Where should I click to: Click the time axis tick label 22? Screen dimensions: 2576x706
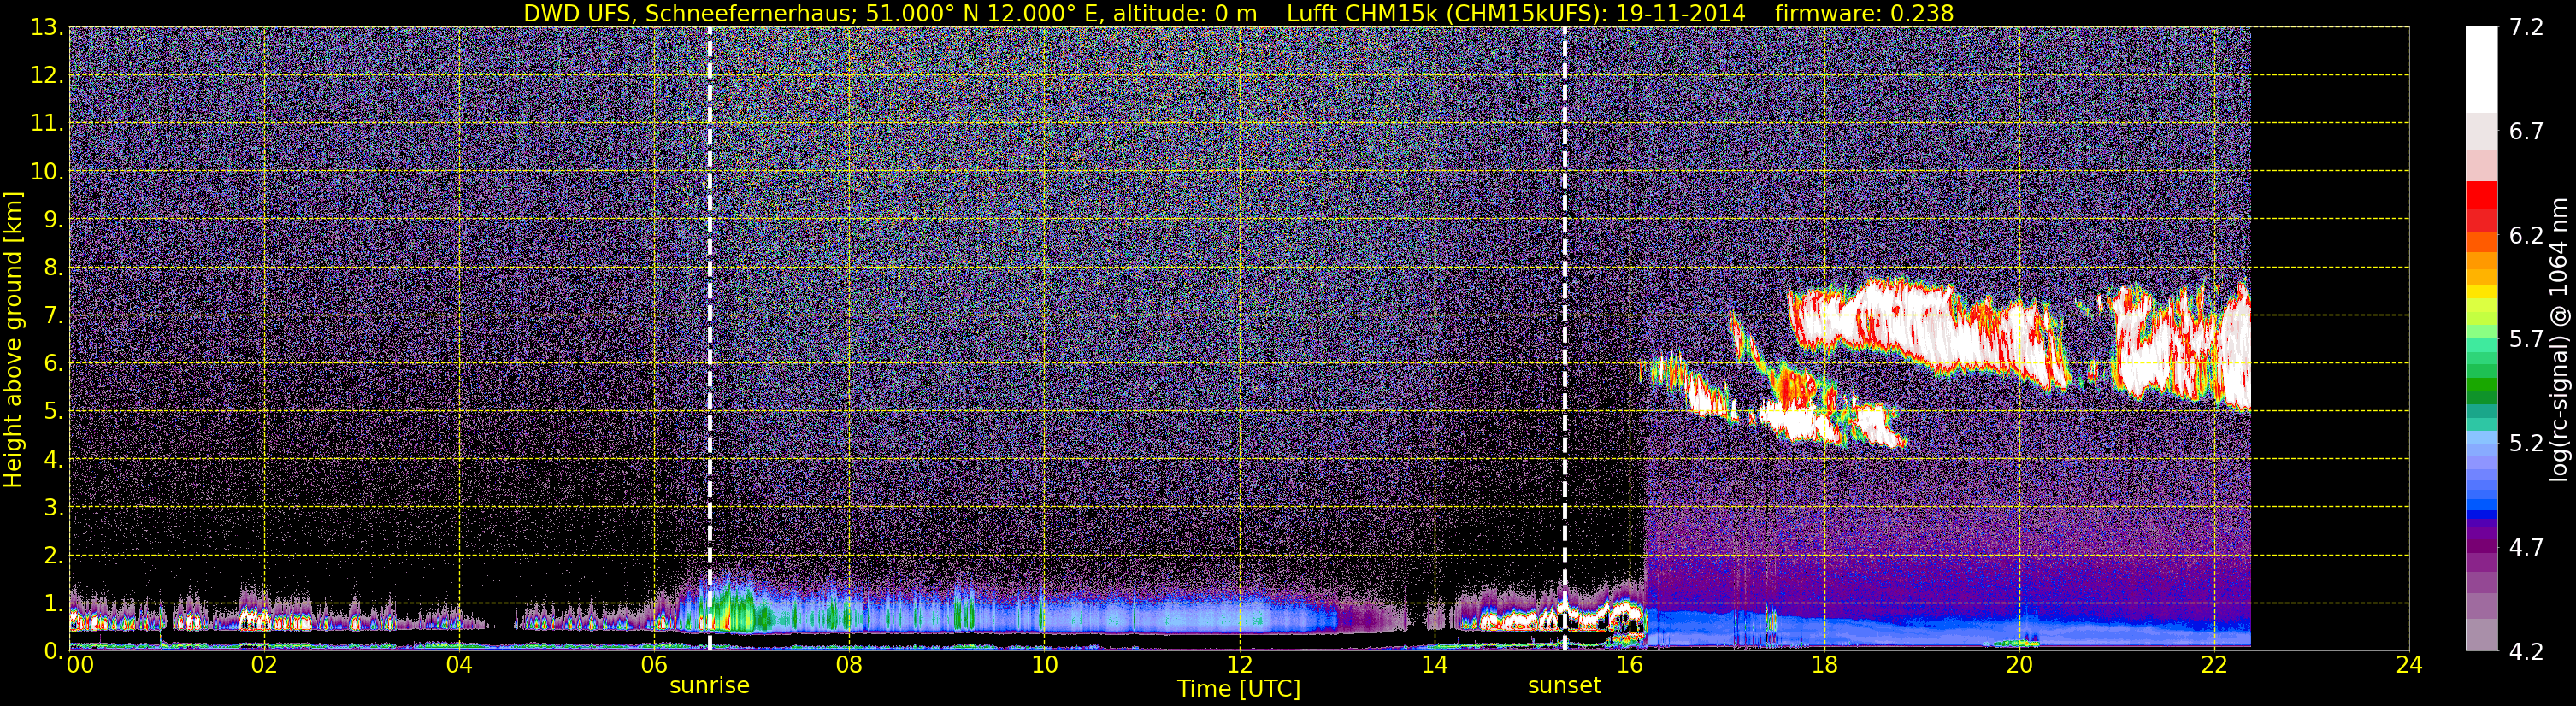2214,665
